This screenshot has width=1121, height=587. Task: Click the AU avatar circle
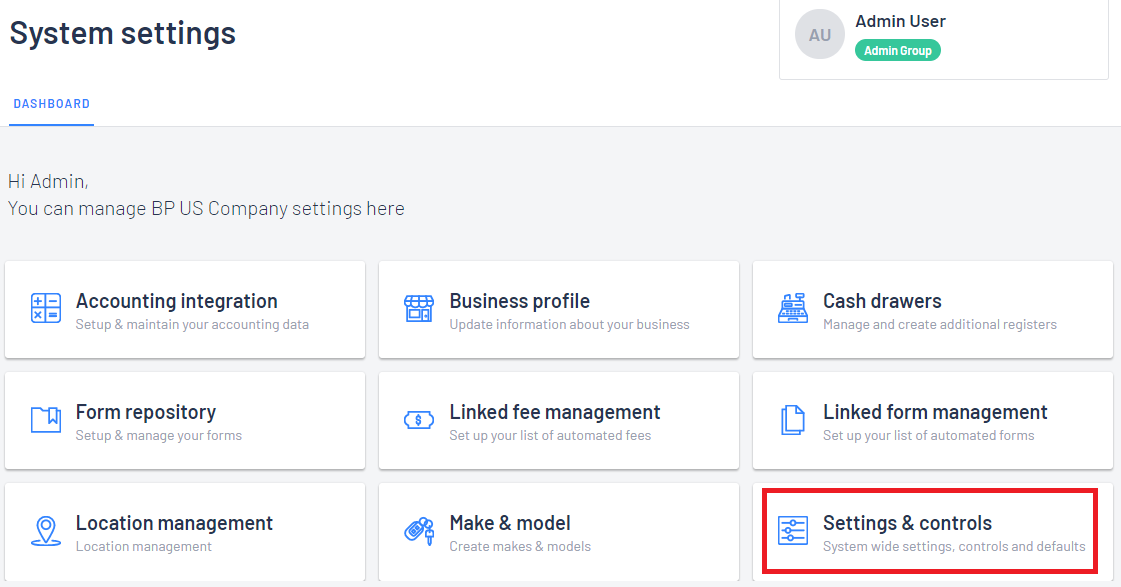point(820,34)
